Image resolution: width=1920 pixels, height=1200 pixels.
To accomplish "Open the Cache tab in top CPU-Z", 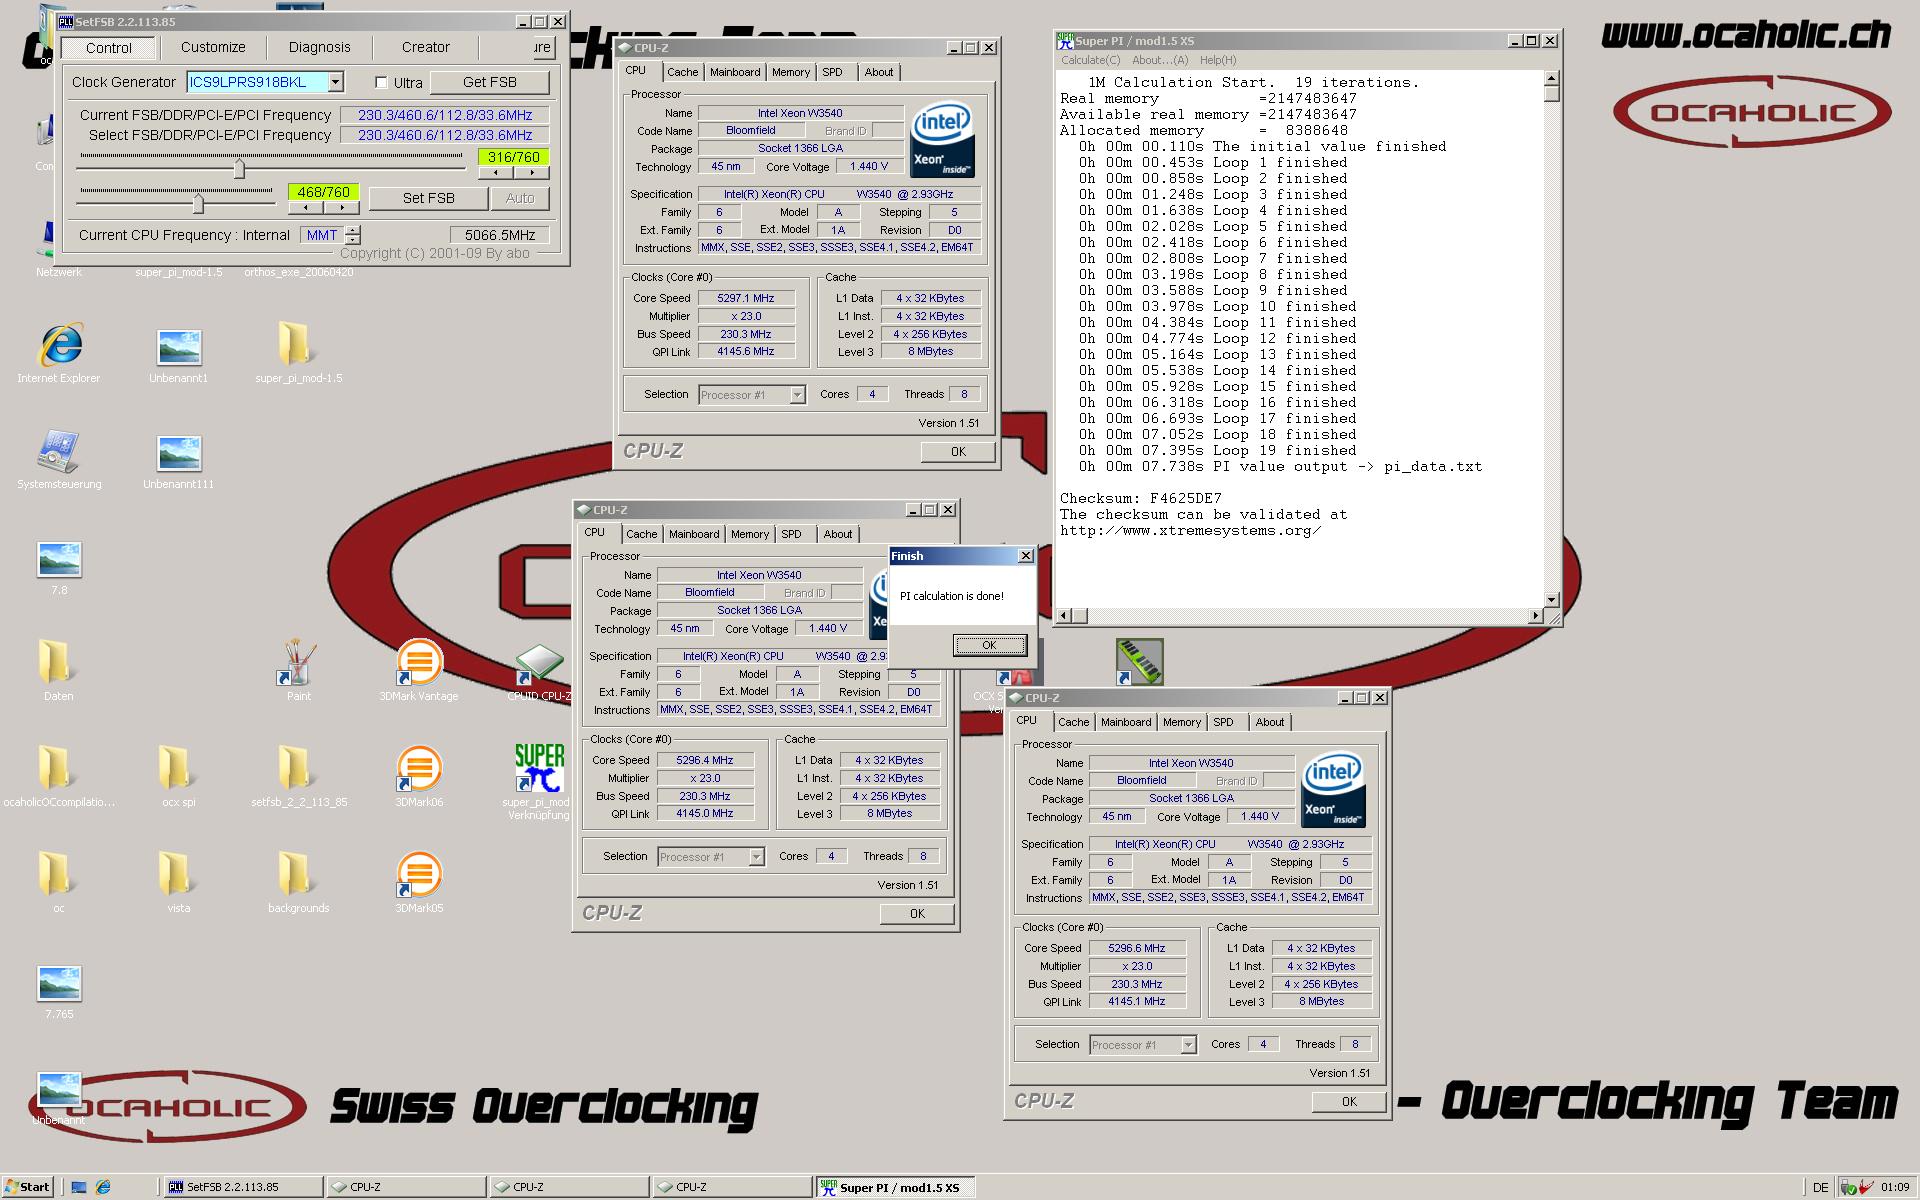I will pos(682,72).
